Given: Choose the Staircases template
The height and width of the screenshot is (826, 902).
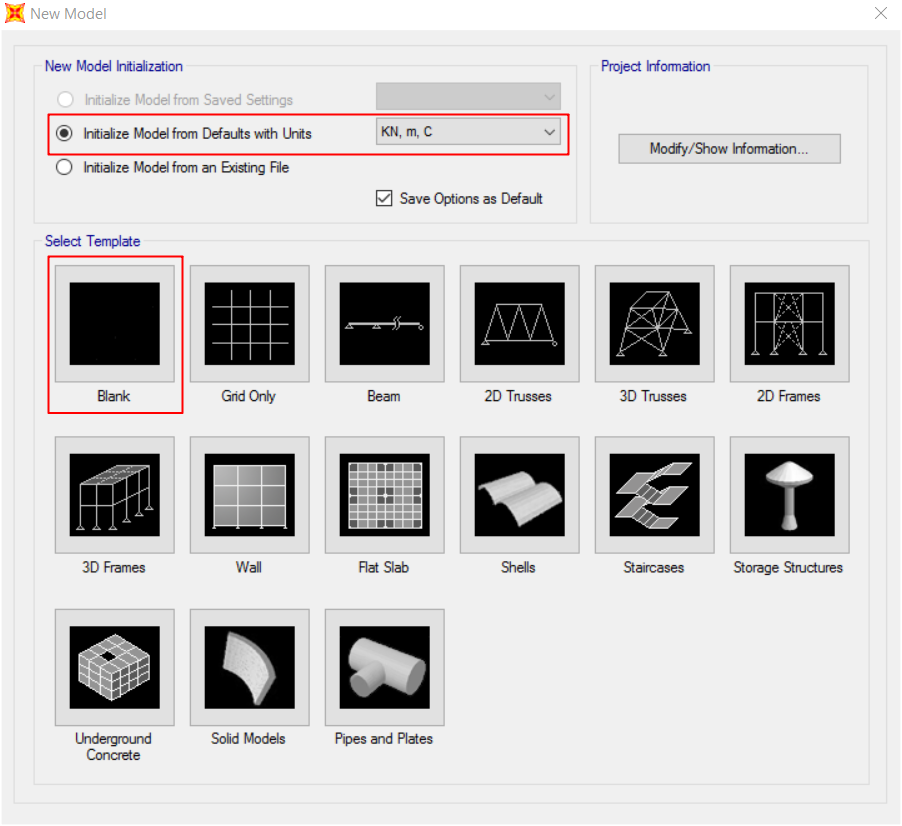Looking at the screenshot, I should pyautogui.click(x=655, y=495).
